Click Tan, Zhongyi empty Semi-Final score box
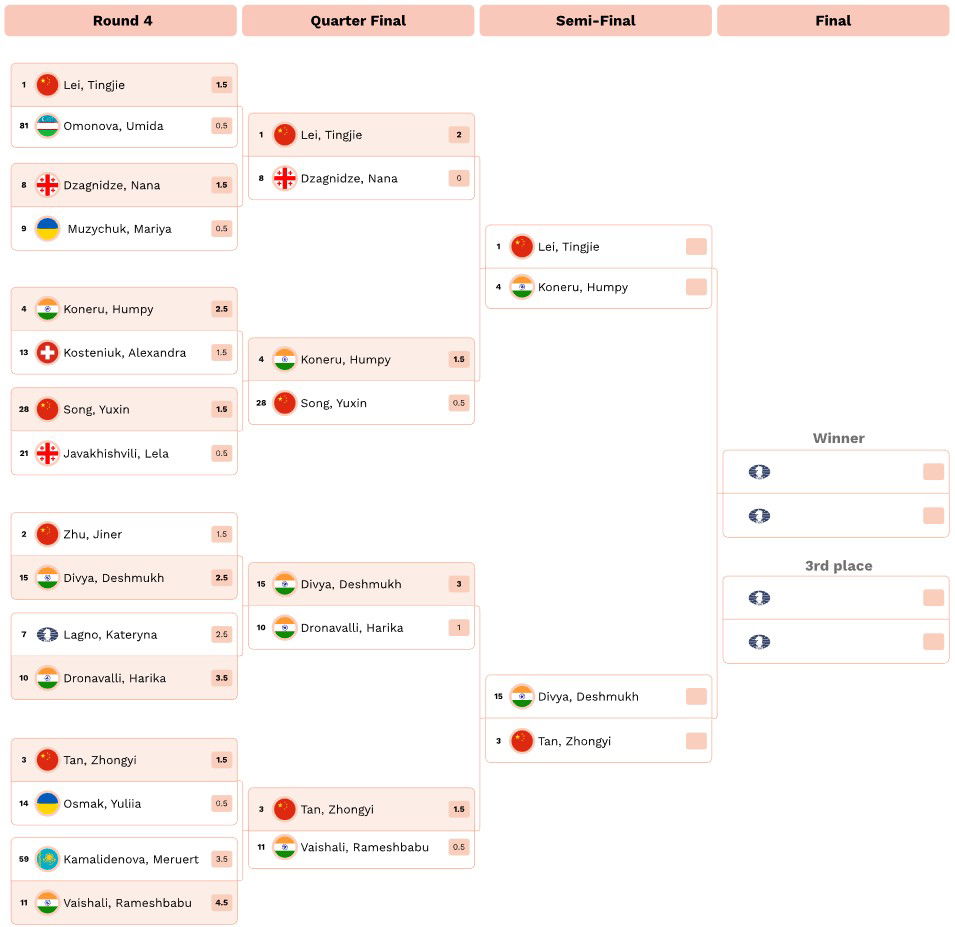The width and height of the screenshot is (955, 927). tap(696, 741)
